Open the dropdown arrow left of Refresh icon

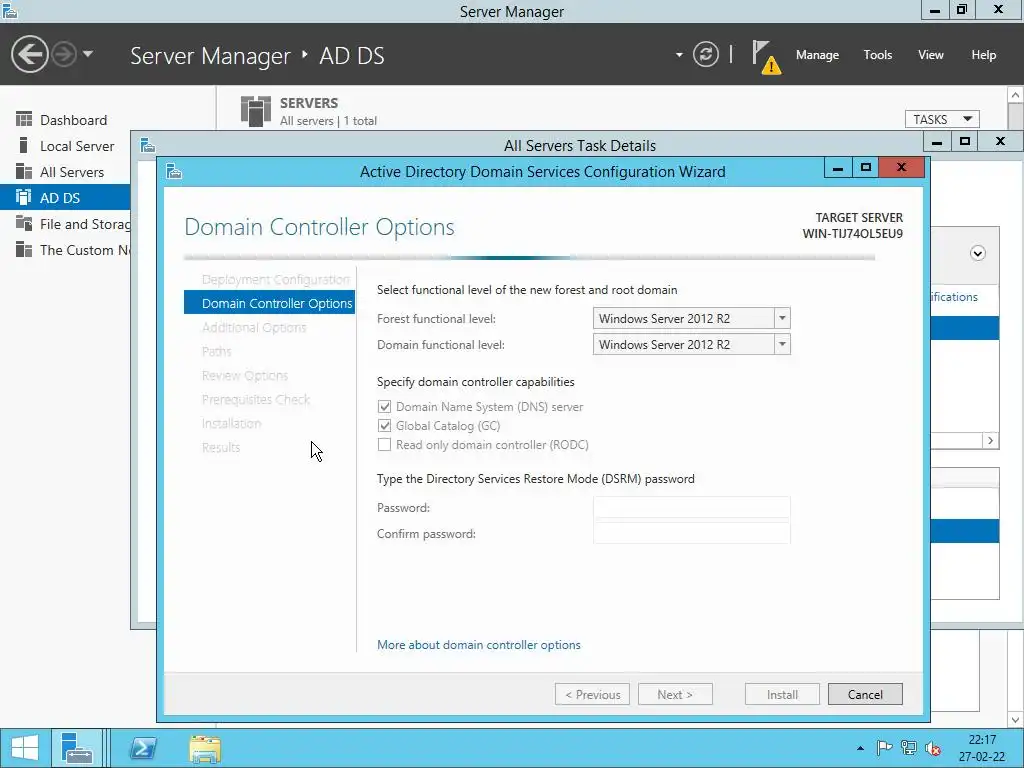coord(679,55)
